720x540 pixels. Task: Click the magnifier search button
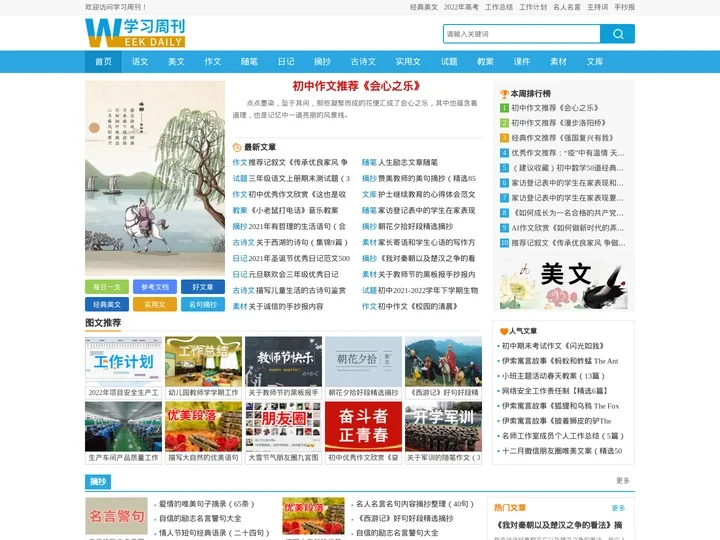pos(618,34)
